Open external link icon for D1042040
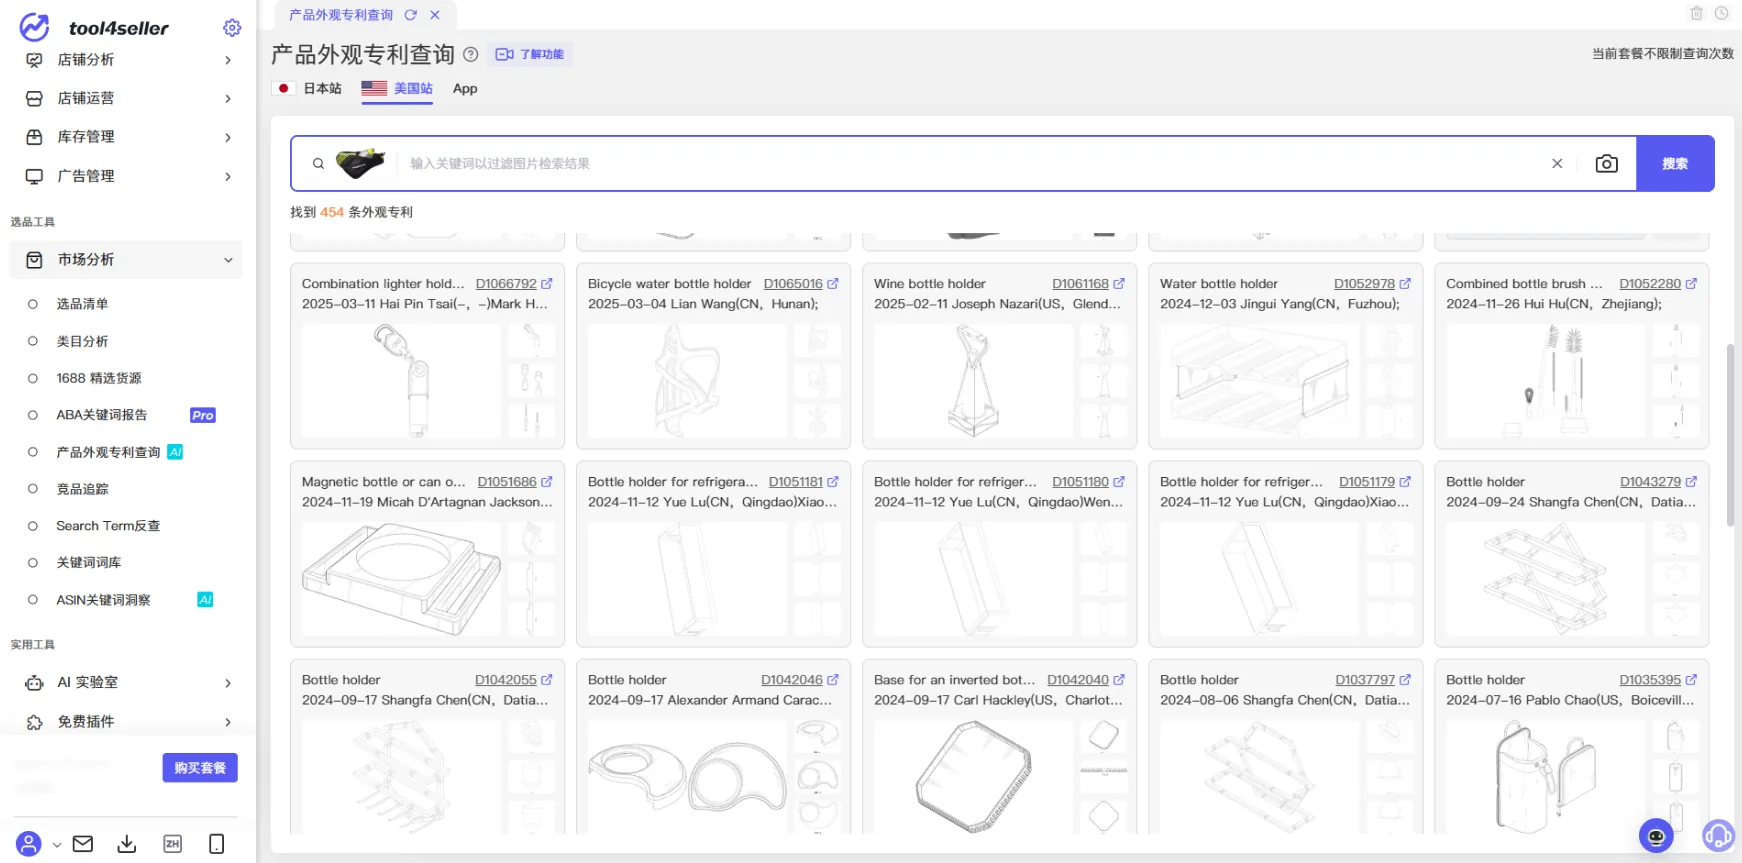Image resolution: width=1742 pixels, height=863 pixels. tap(1119, 680)
